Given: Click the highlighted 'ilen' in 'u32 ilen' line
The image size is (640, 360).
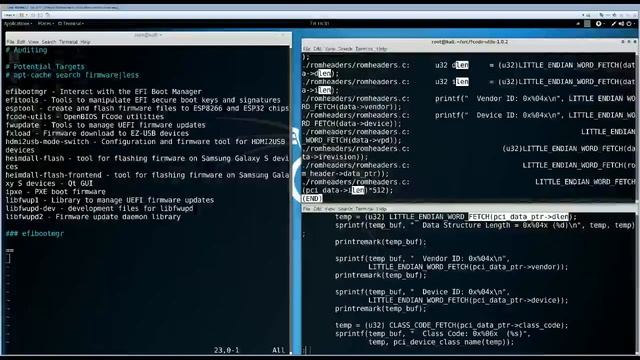Looking at the screenshot, I should 462,82.
